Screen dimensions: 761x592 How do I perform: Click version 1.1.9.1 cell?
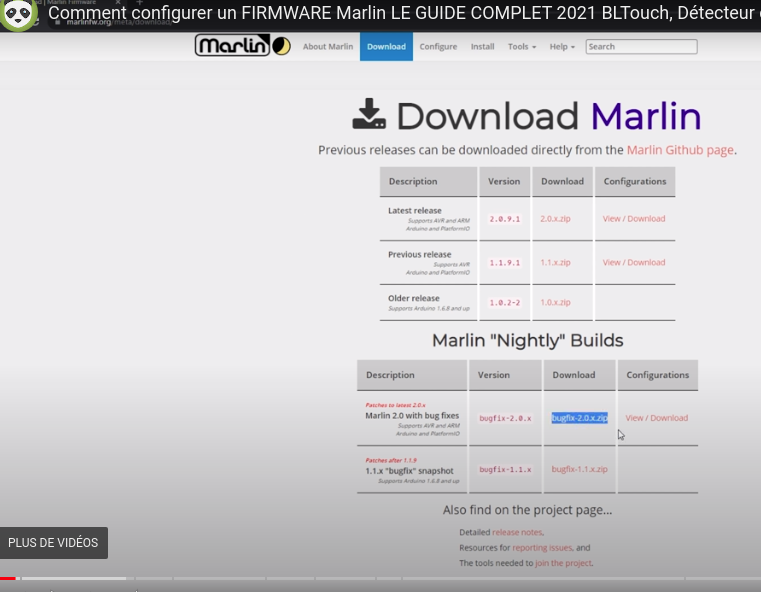(505, 263)
